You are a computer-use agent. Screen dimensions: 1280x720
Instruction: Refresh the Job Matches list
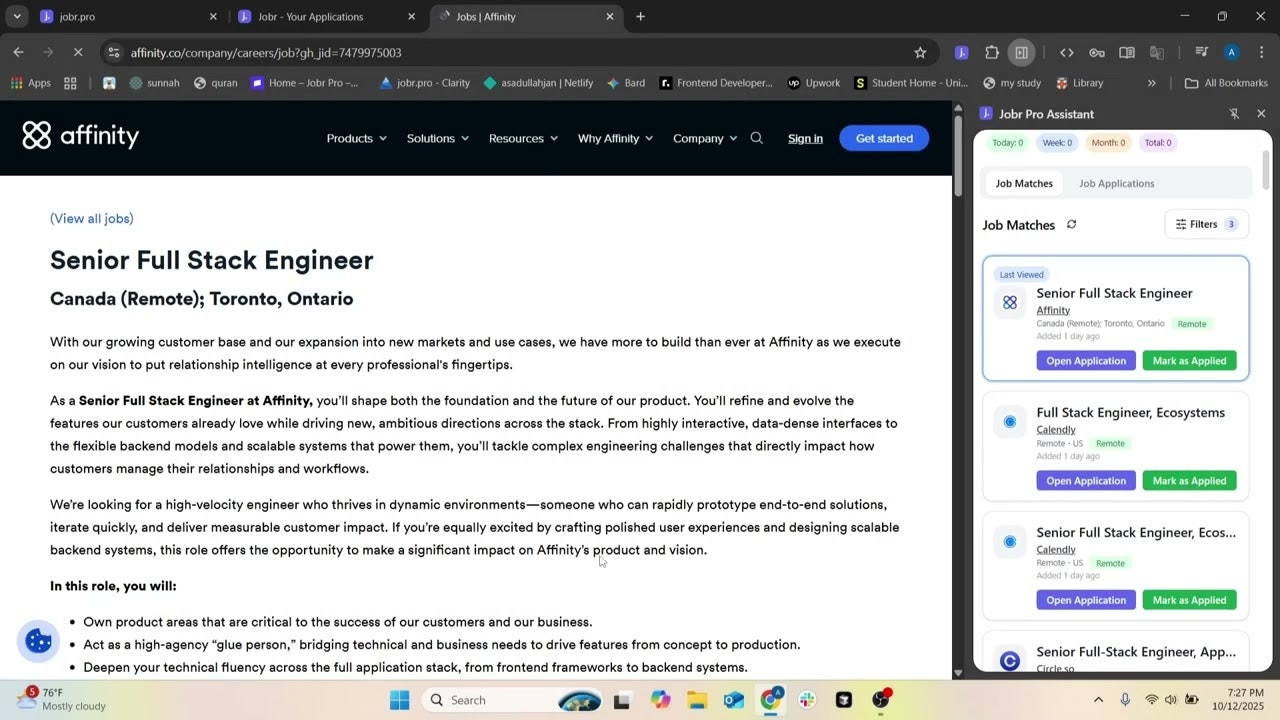click(x=1071, y=225)
